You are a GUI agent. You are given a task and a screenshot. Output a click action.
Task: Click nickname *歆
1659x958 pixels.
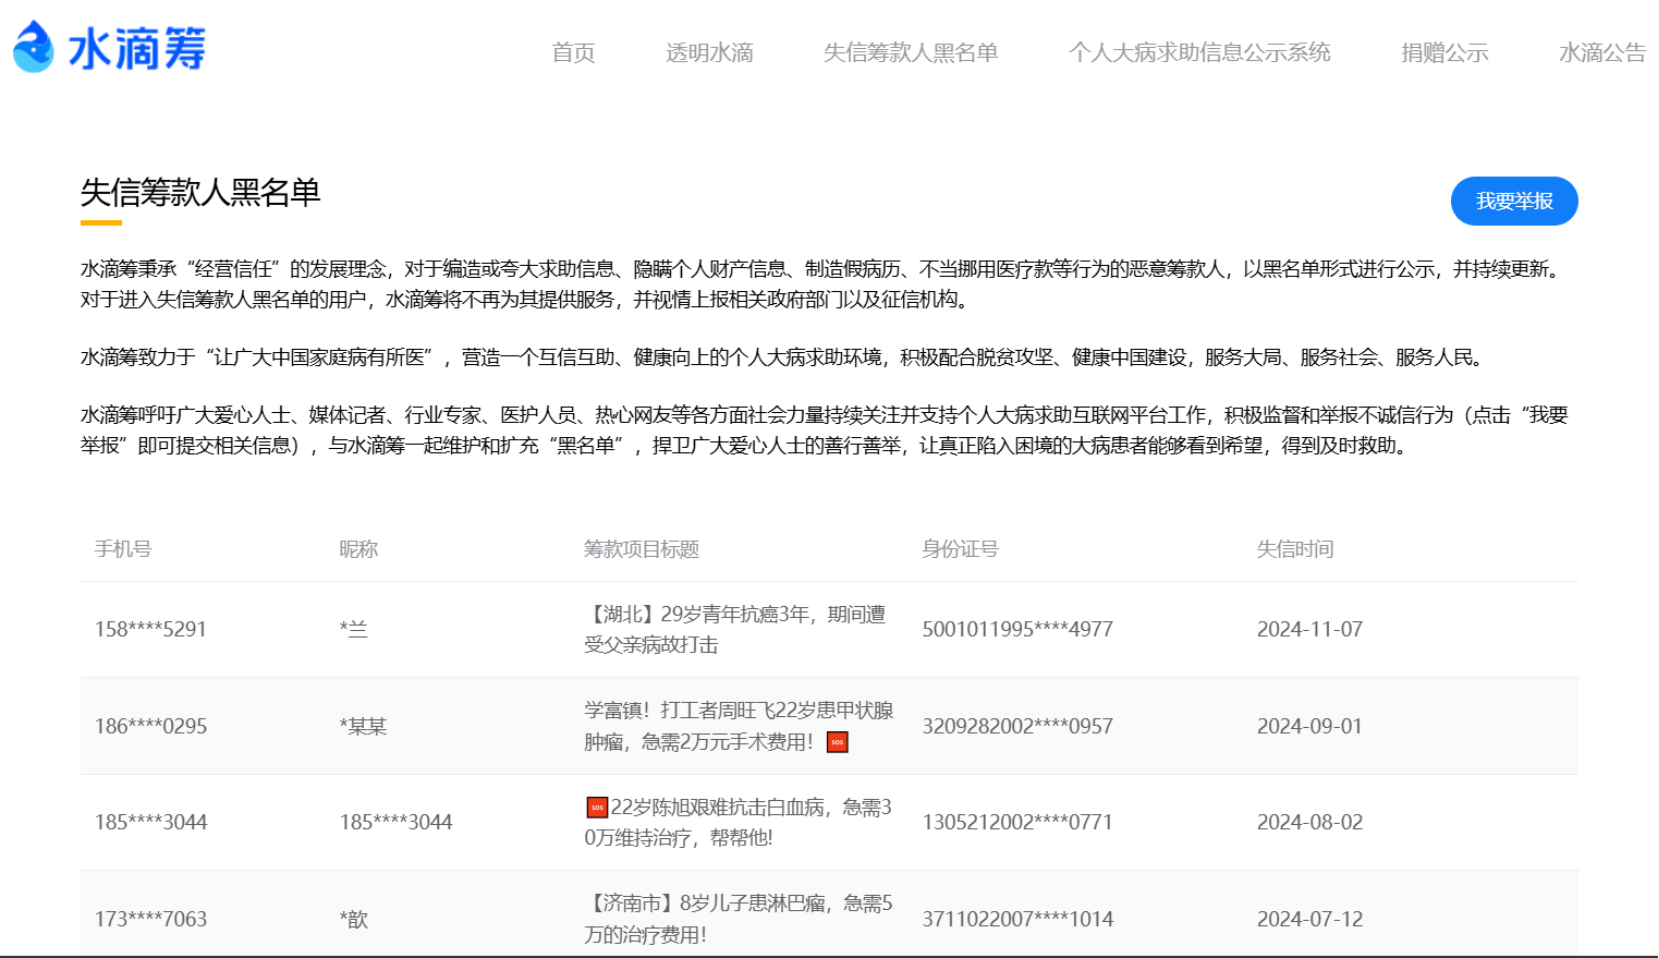[354, 919]
